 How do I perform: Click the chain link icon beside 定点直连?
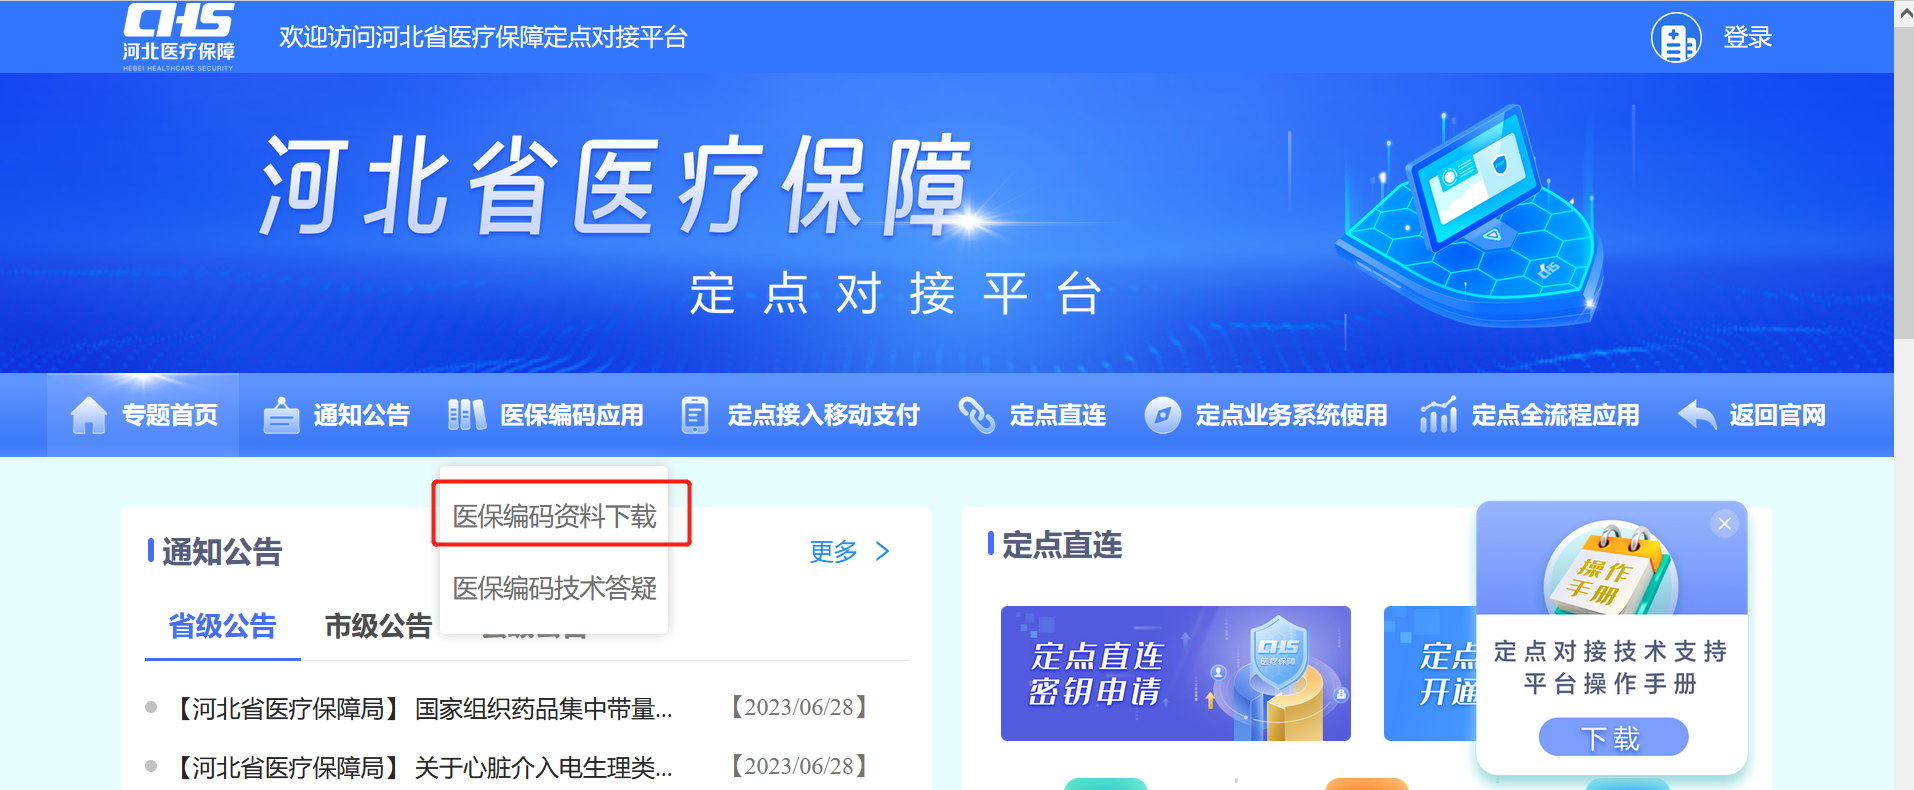tap(977, 415)
